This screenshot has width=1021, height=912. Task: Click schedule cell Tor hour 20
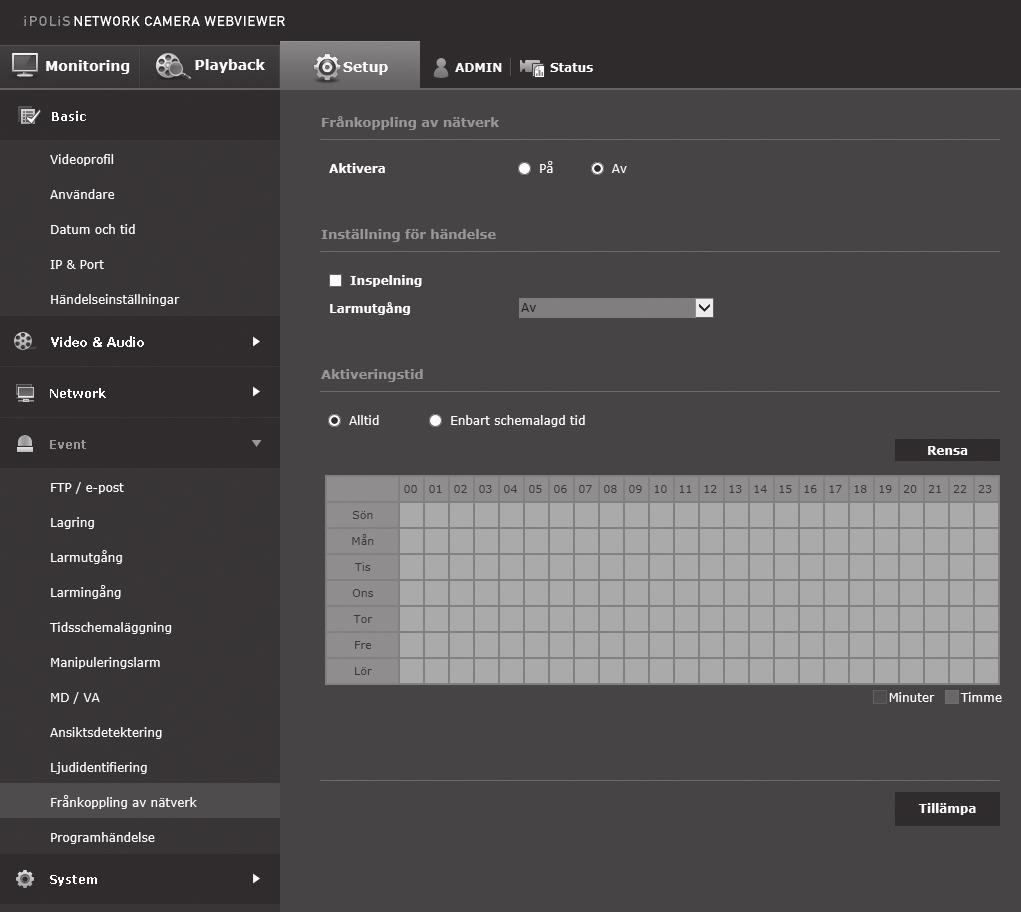tap(911, 619)
